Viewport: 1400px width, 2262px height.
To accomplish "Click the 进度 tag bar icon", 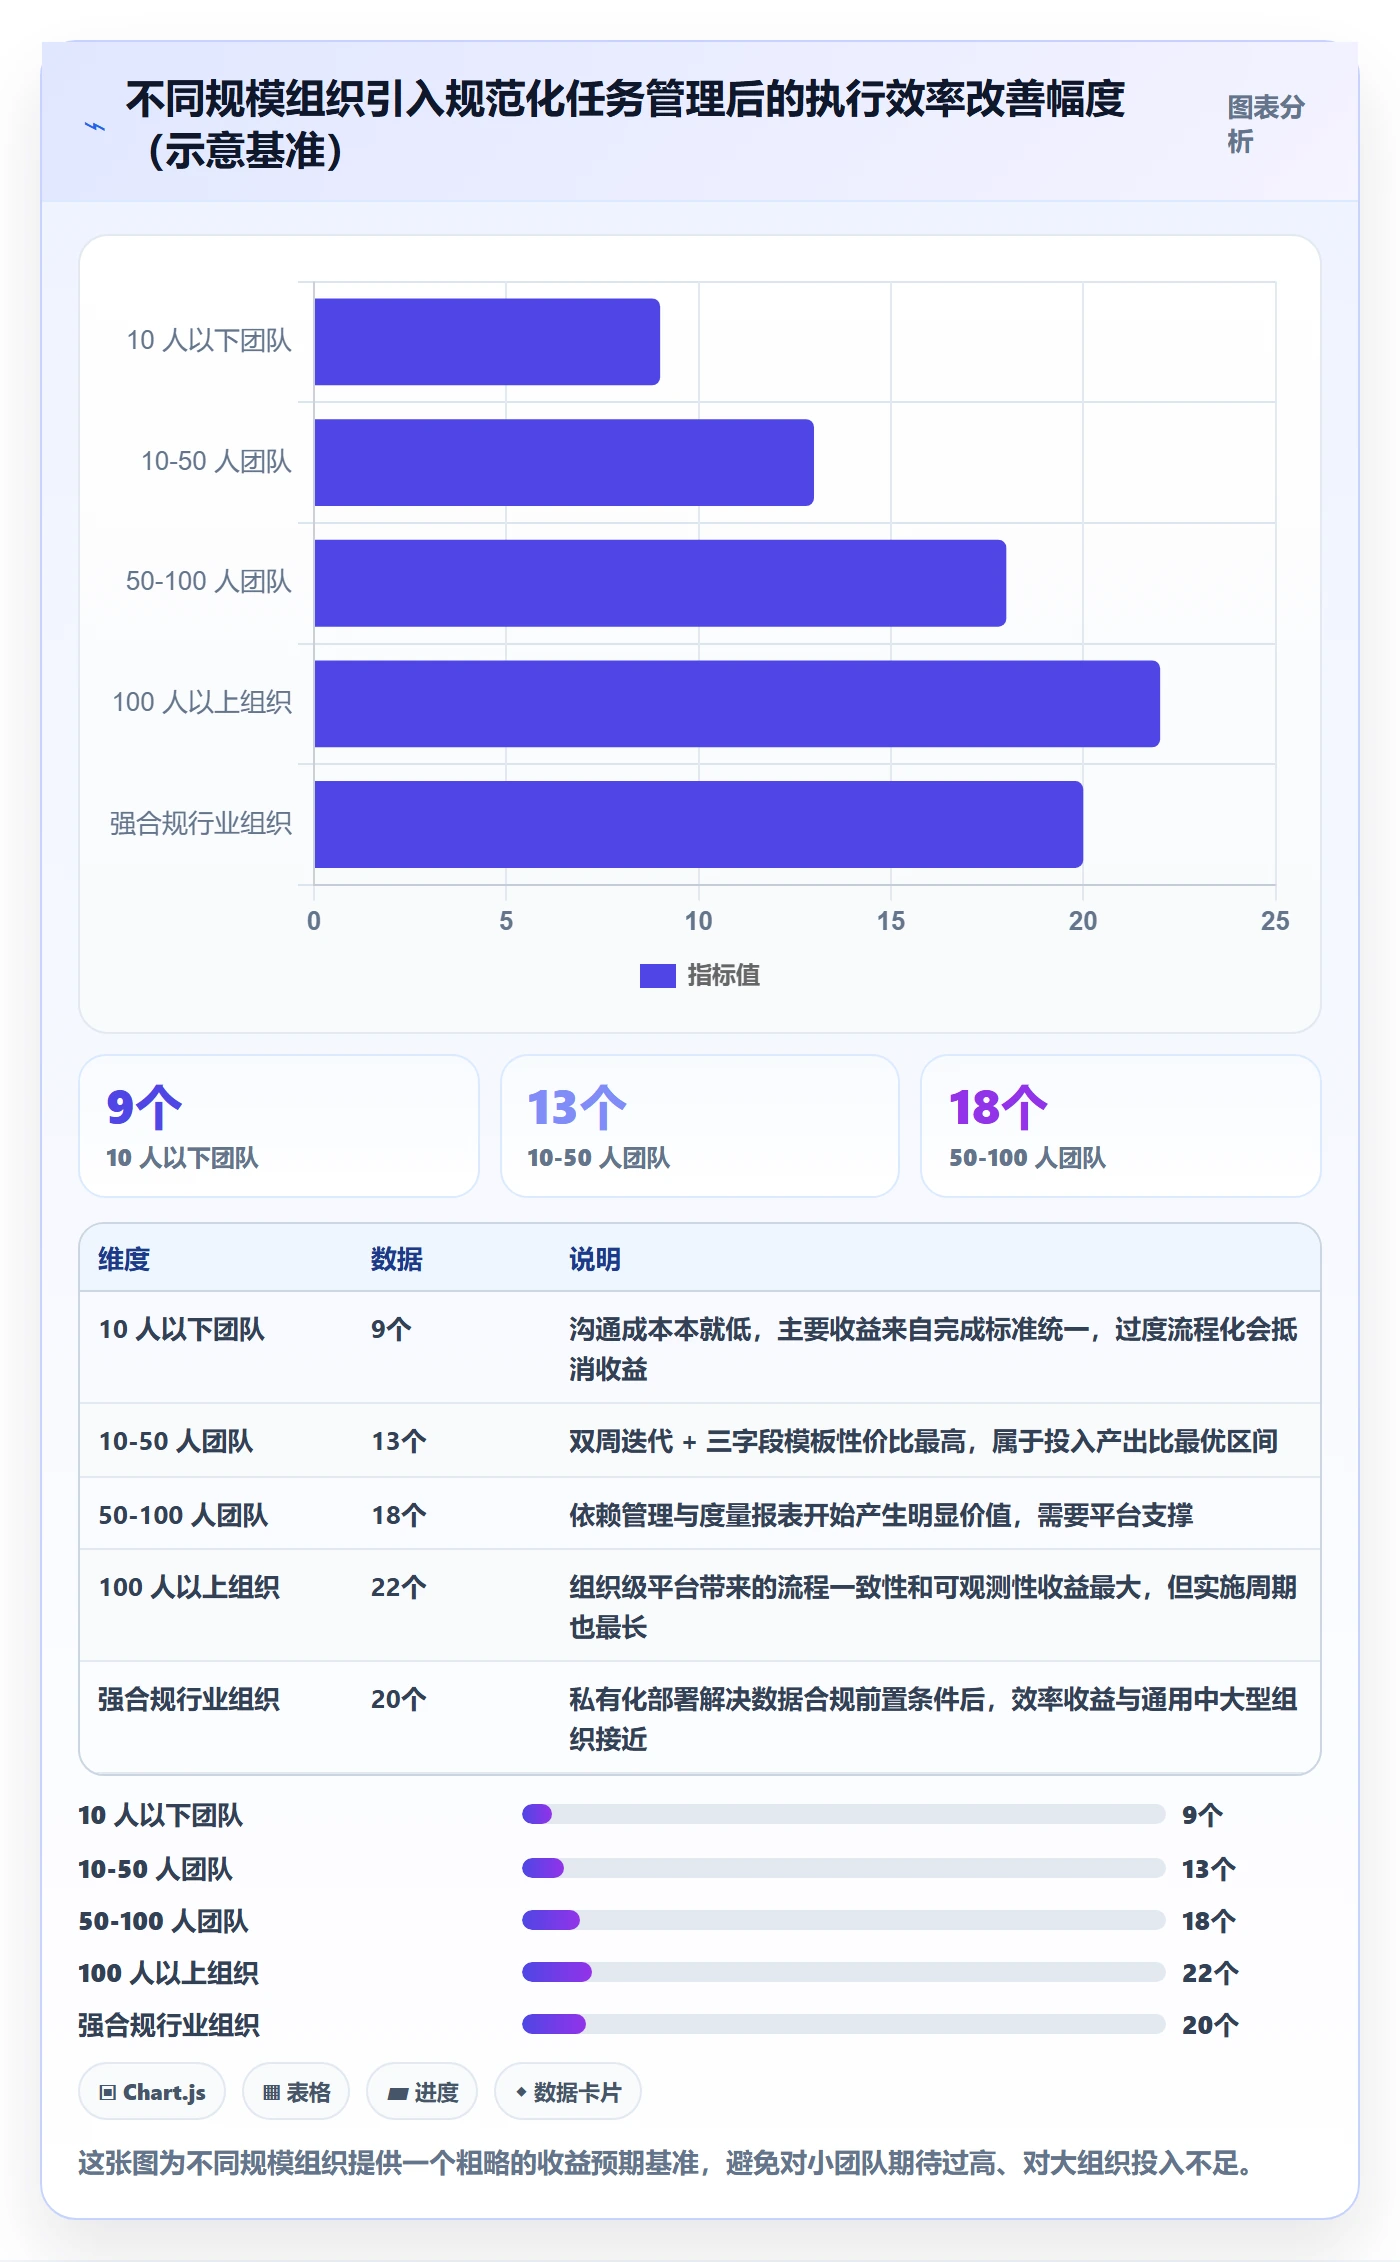I will tap(397, 2093).
